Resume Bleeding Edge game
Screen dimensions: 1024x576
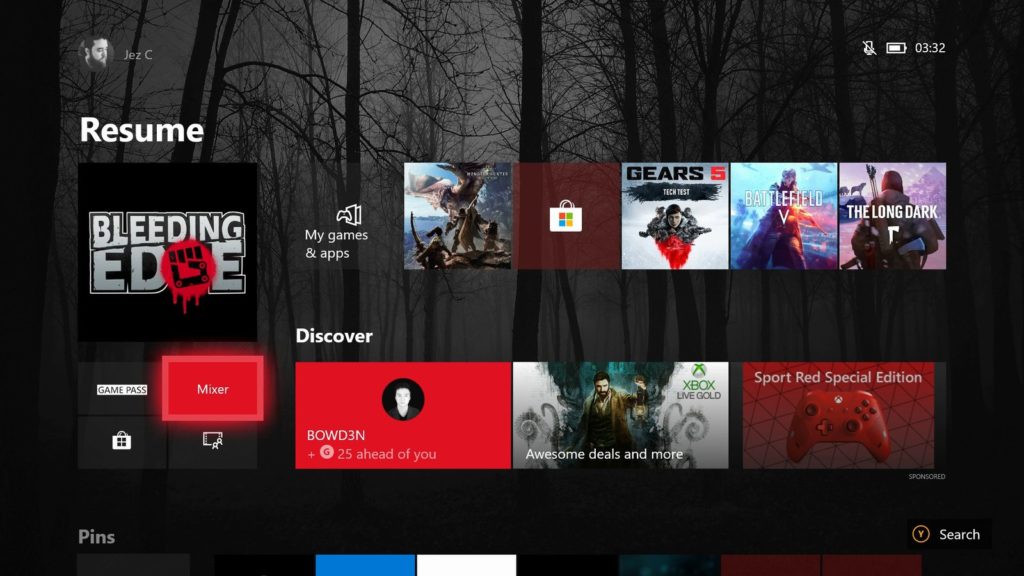tap(167, 252)
